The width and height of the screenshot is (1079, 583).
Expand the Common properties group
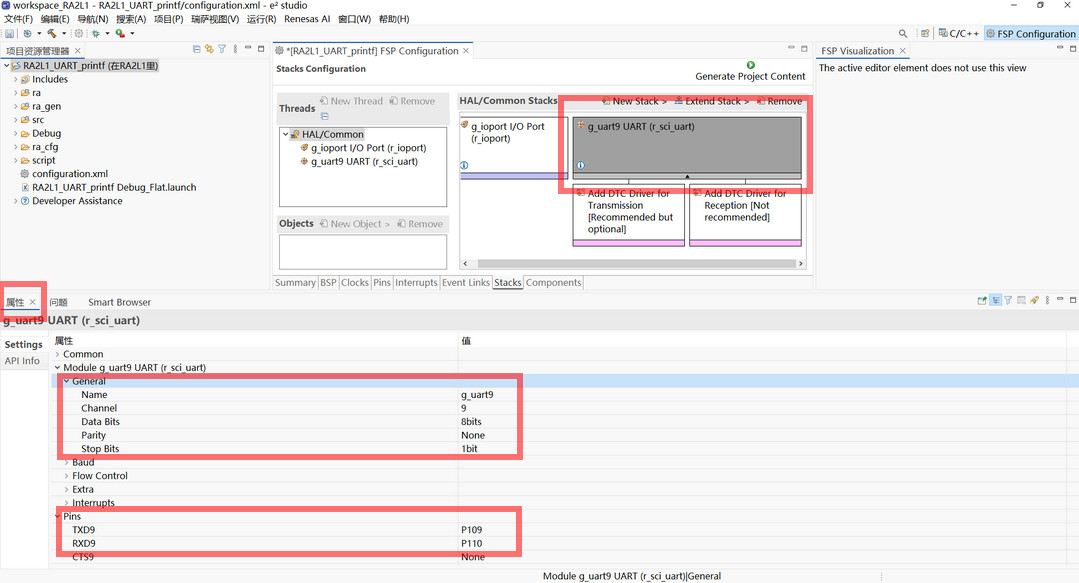pyautogui.click(x=58, y=354)
